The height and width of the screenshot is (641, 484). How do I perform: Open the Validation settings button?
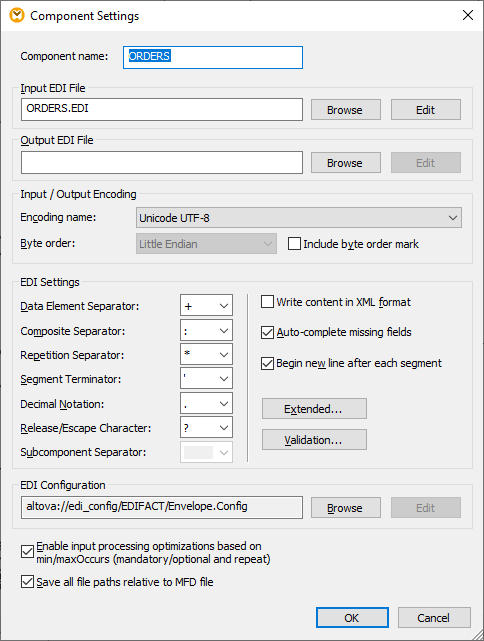coord(314,439)
